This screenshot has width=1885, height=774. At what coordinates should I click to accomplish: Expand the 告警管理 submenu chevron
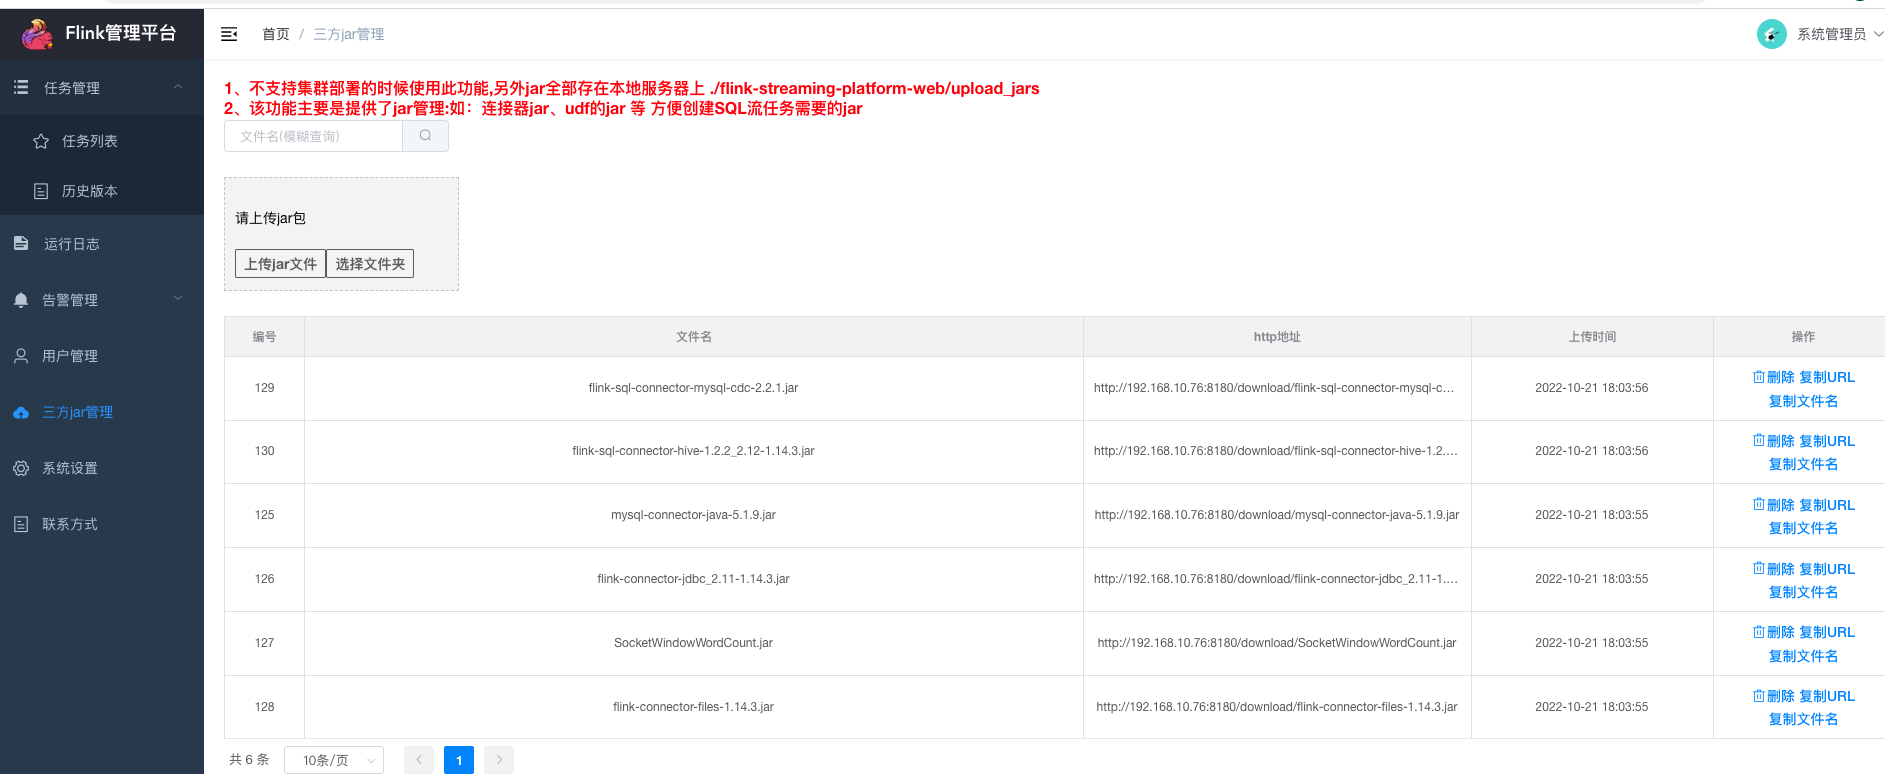178,298
